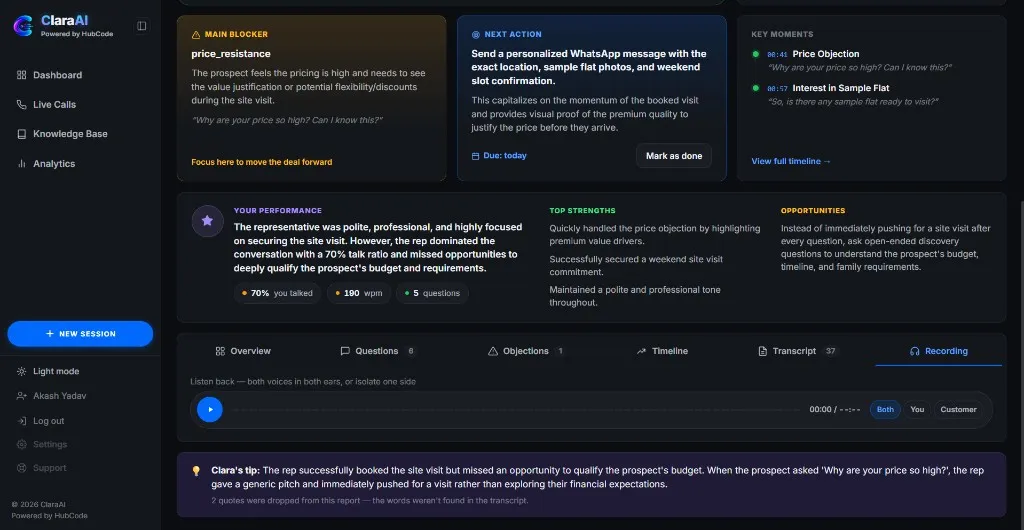Seek along the recording waveform bar
This screenshot has width=1024, height=530.
click(516, 410)
